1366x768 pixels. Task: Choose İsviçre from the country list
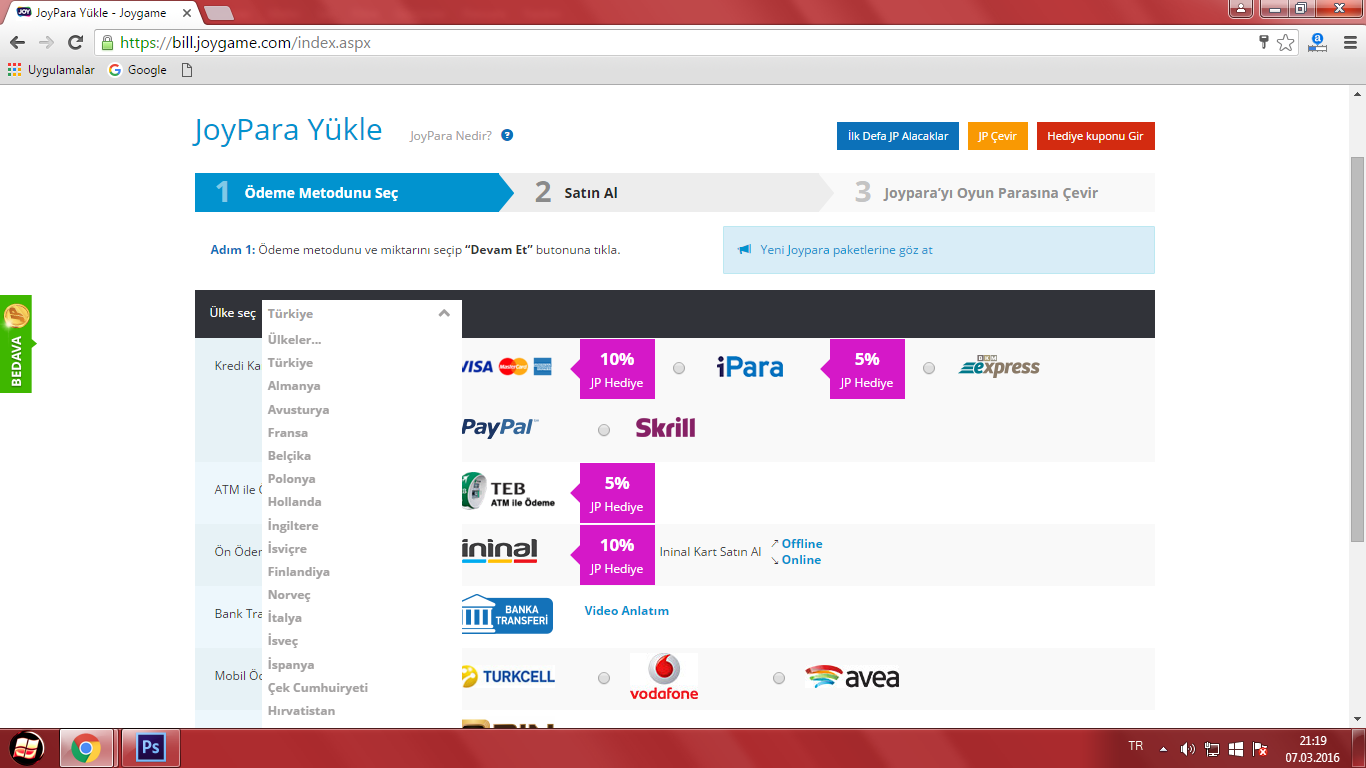coord(287,549)
